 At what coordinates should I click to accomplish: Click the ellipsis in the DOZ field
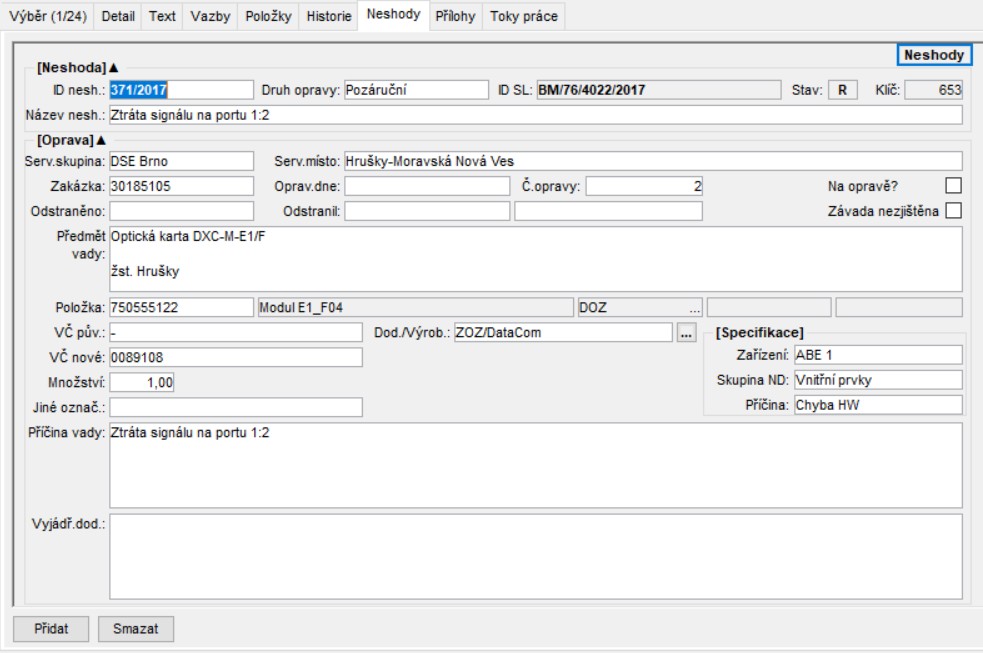694,308
